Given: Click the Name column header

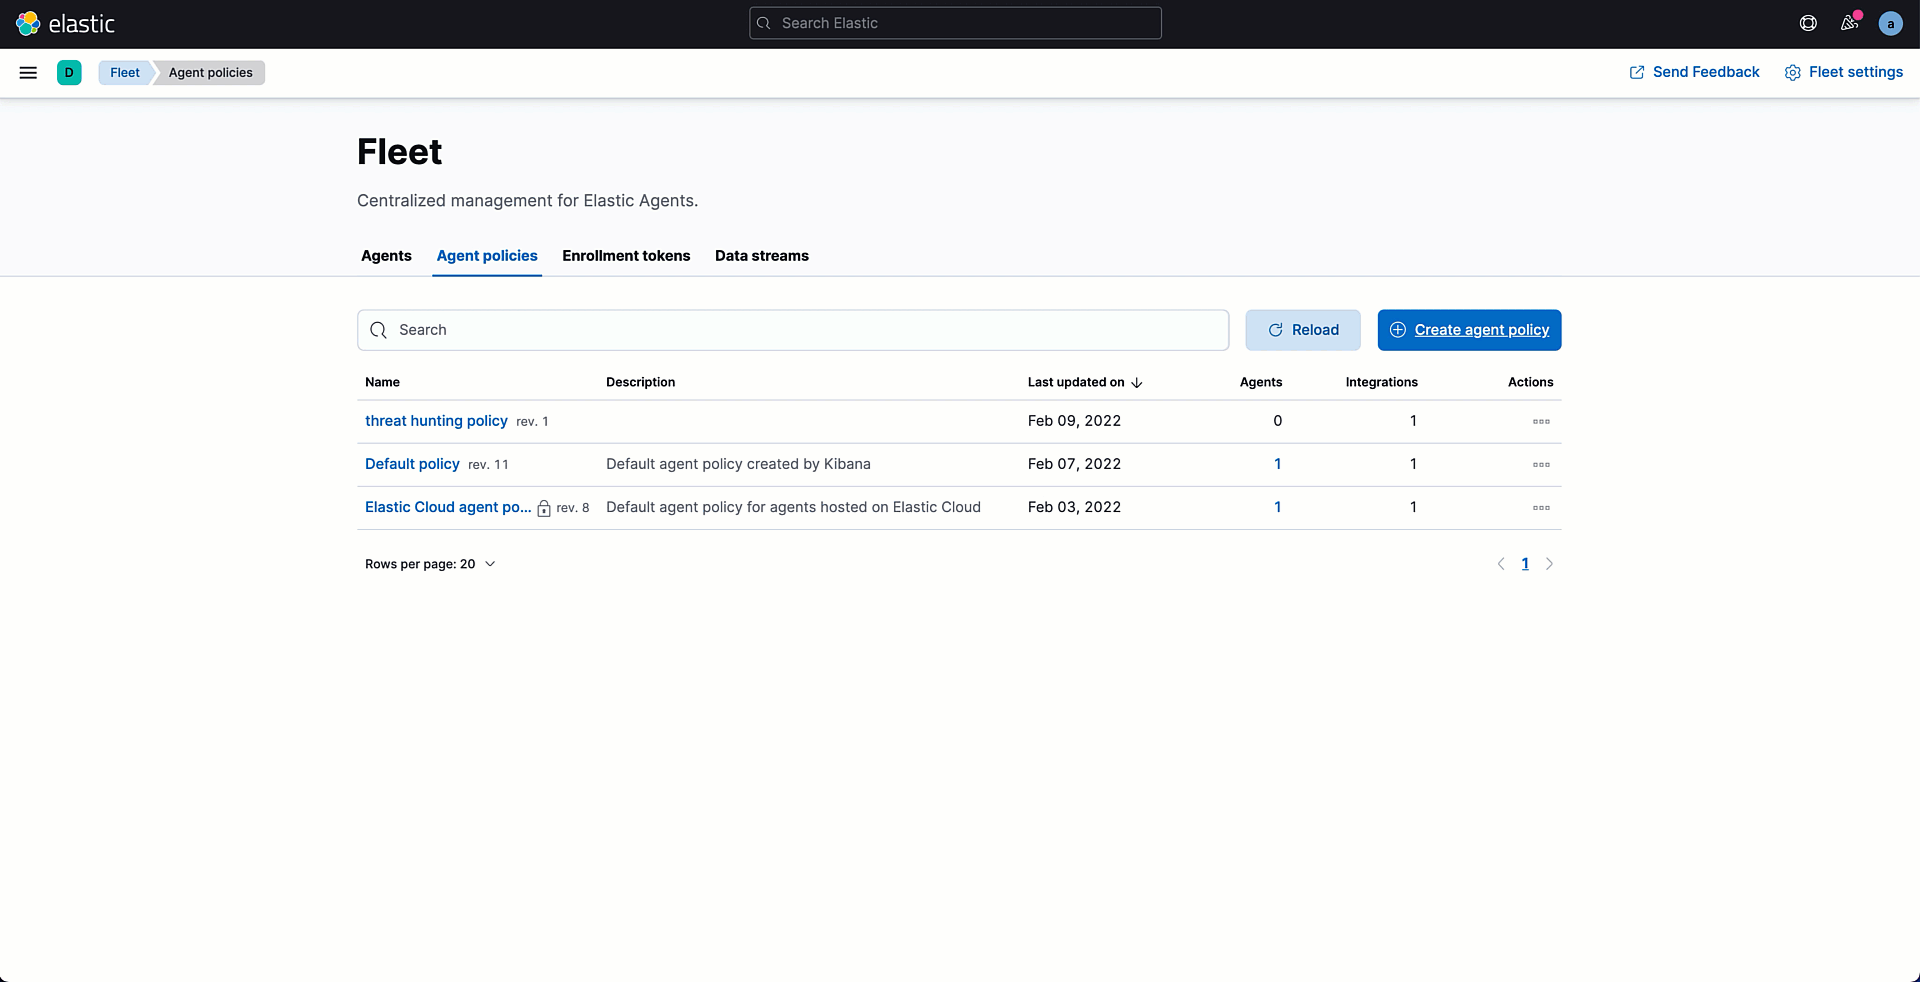Looking at the screenshot, I should click(382, 382).
